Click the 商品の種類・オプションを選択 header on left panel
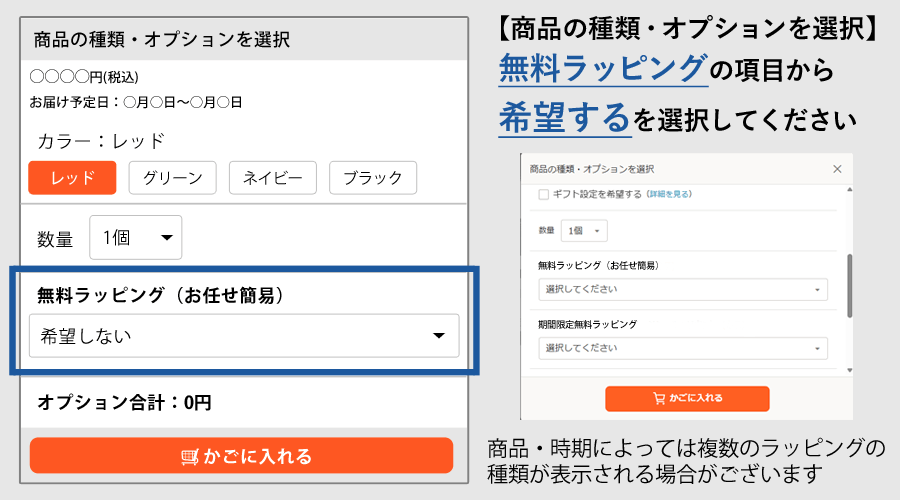This screenshot has width=900, height=500. point(162,40)
